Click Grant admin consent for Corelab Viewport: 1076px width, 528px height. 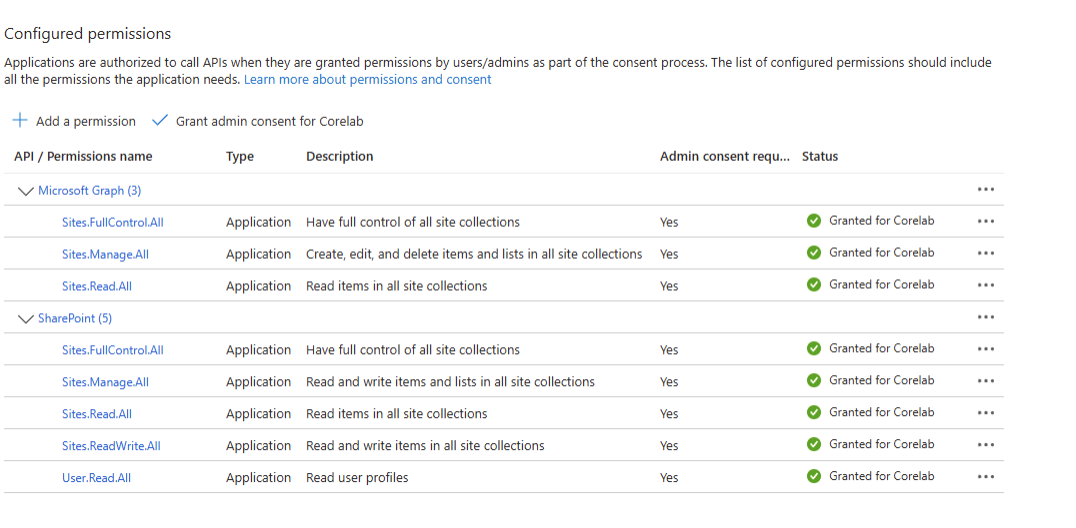tap(269, 121)
